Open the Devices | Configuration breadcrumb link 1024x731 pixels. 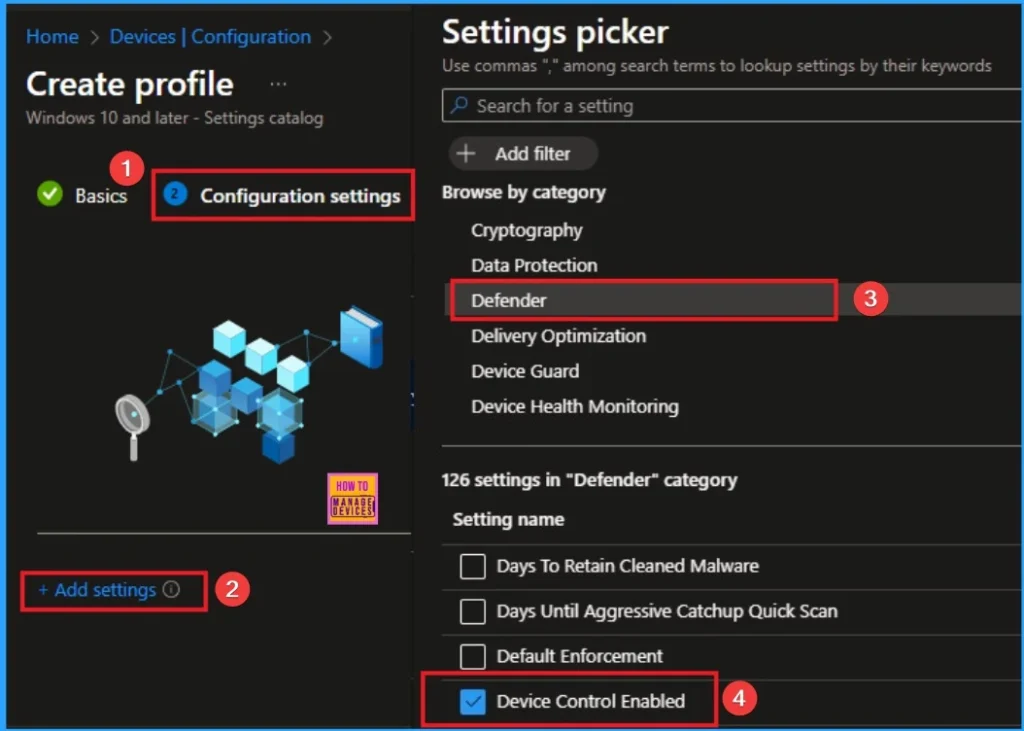pos(210,36)
